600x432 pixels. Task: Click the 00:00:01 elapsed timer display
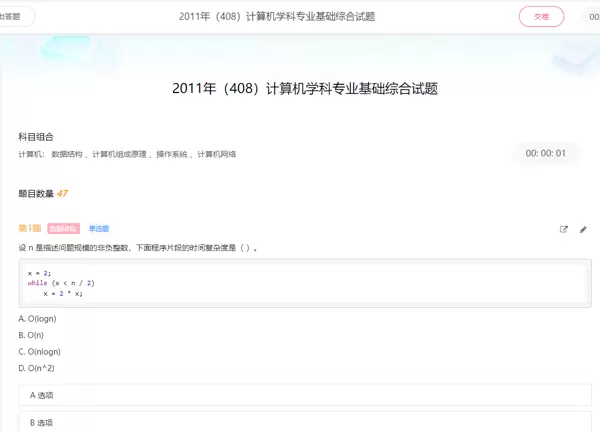pyautogui.click(x=546, y=153)
